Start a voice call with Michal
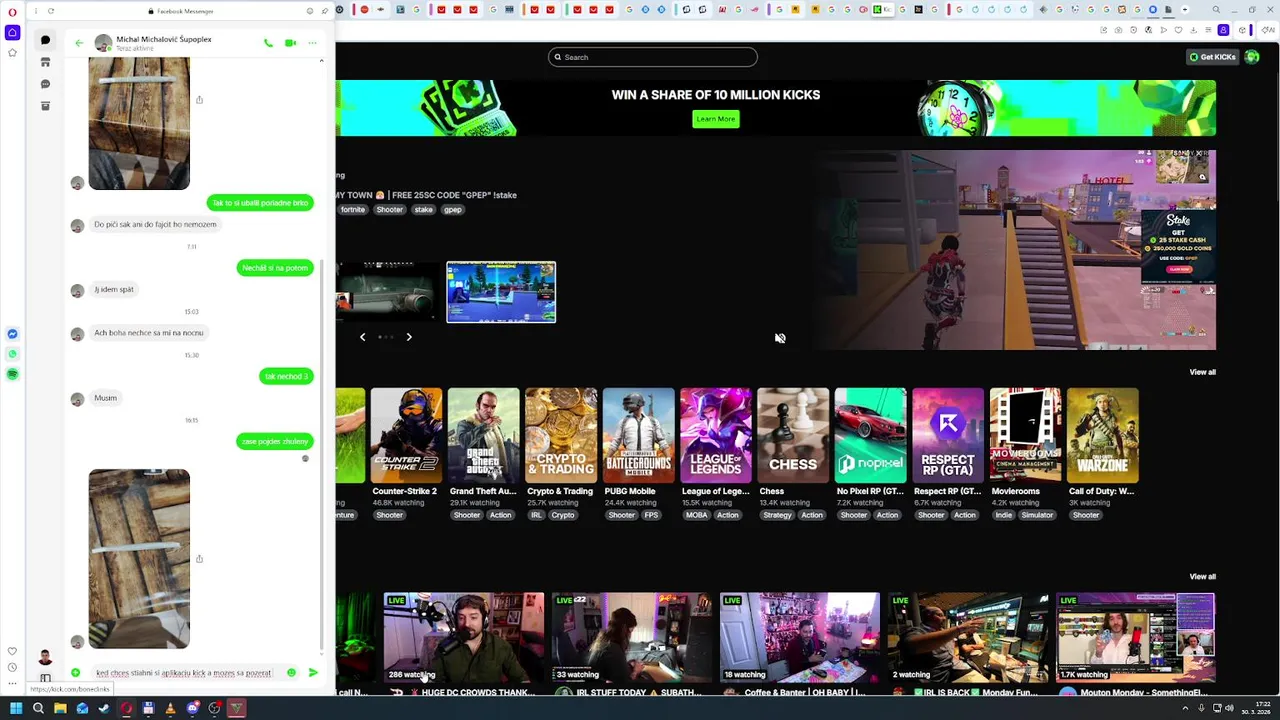This screenshot has height=720, width=1280. (268, 43)
